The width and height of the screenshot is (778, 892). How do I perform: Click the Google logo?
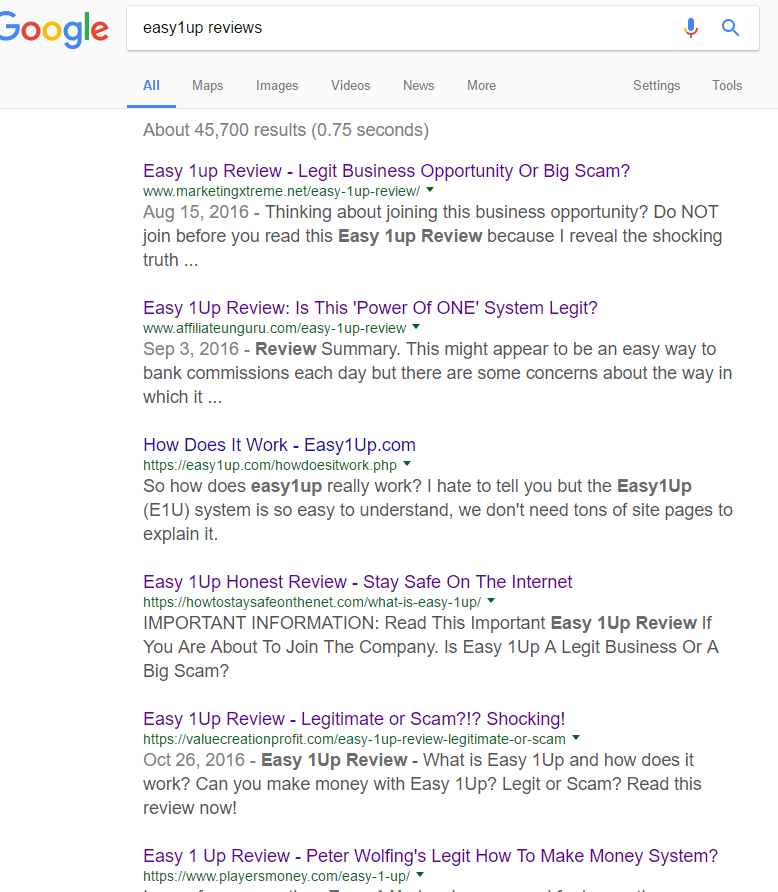(x=54, y=30)
